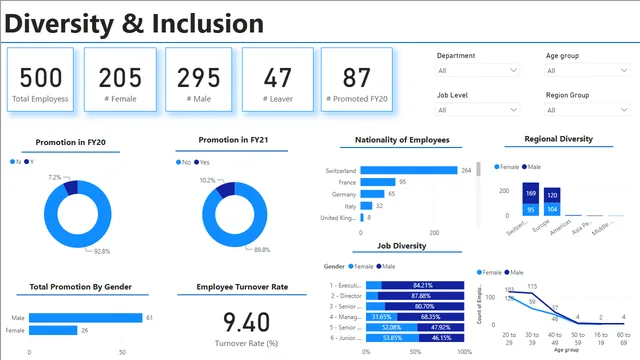Screen dimensions: 640x360
Task: Select the 205 # Female card
Action: click(120, 79)
